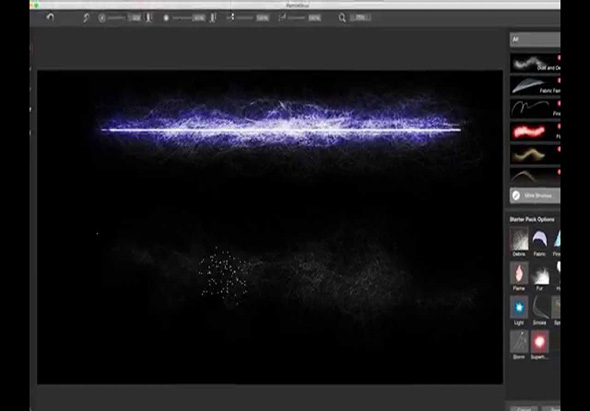Click the third slider's percentage field

pos(263,18)
